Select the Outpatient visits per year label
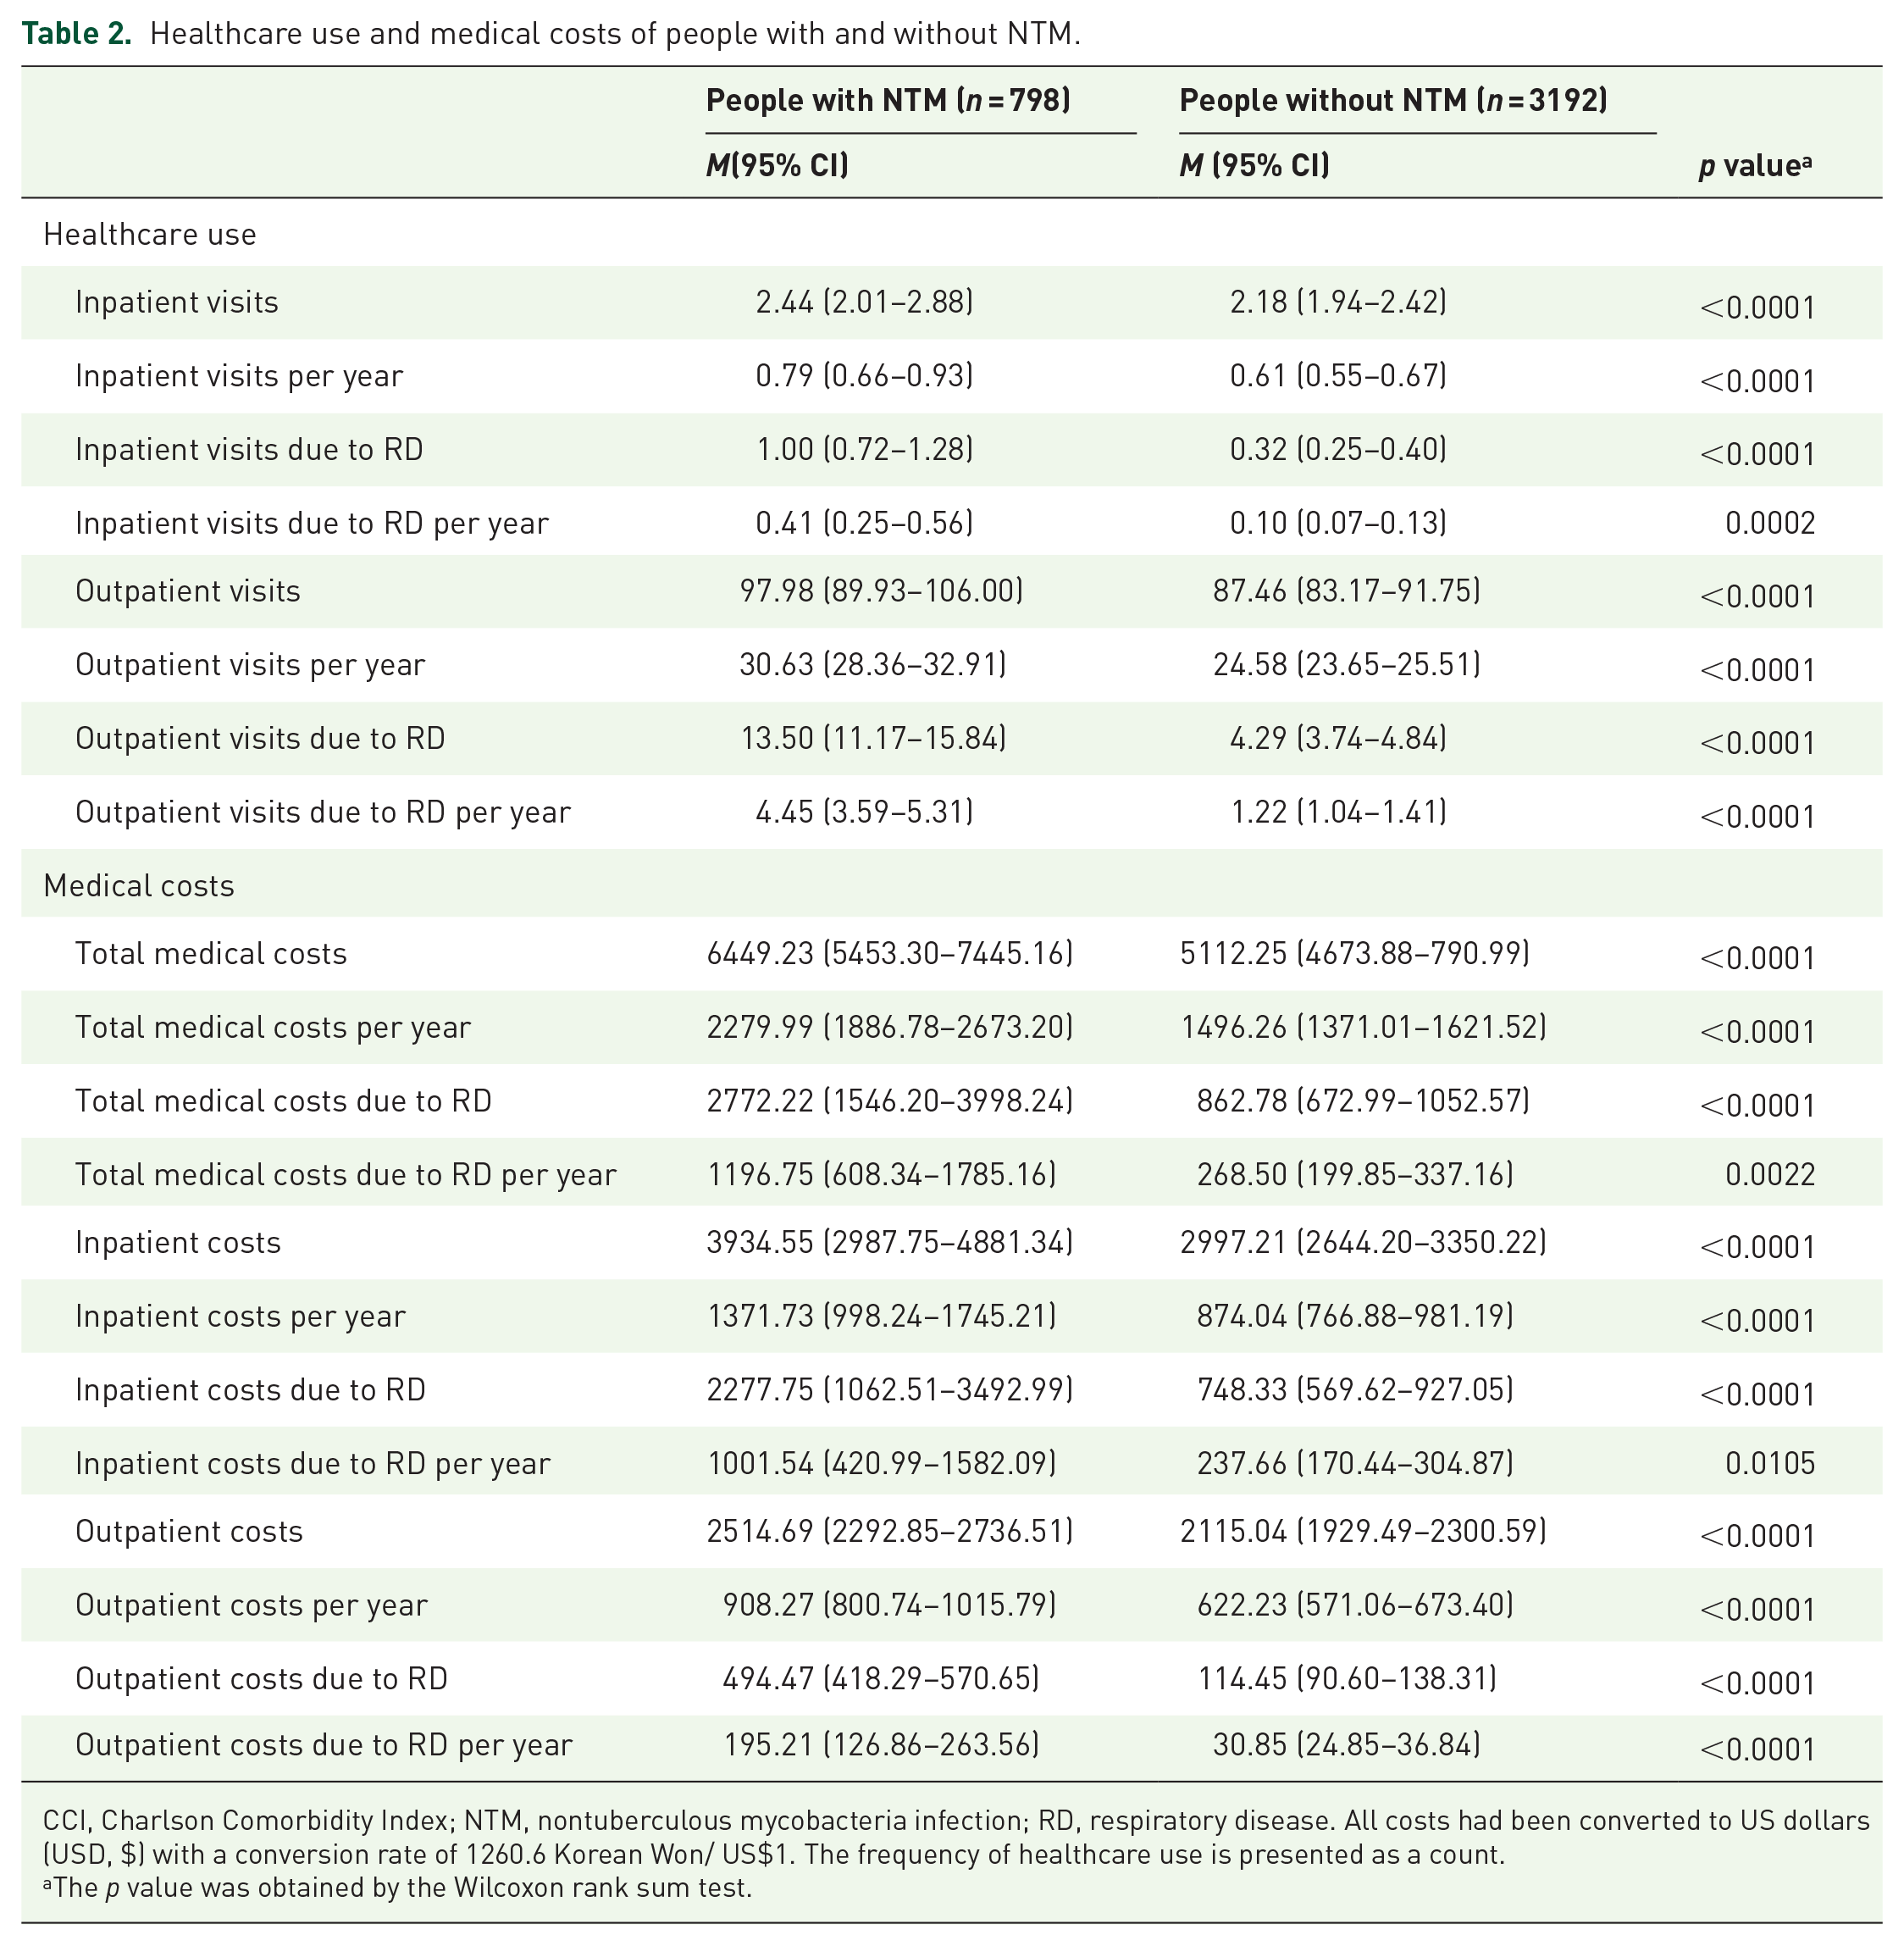The width and height of the screenshot is (1904, 1946). coord(250,664)
